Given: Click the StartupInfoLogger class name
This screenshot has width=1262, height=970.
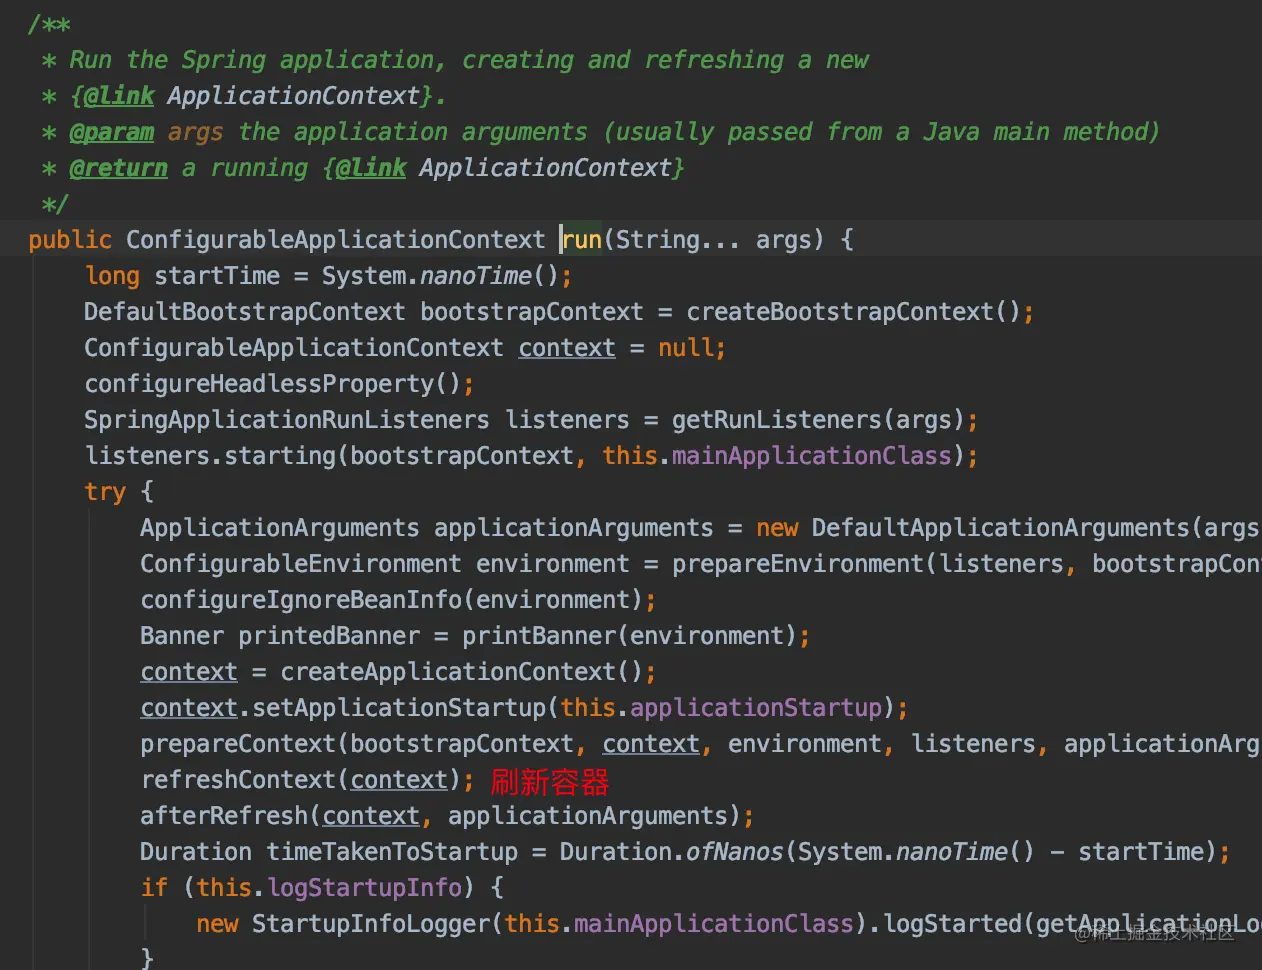Looking at the screenshot, I should 371,924.
